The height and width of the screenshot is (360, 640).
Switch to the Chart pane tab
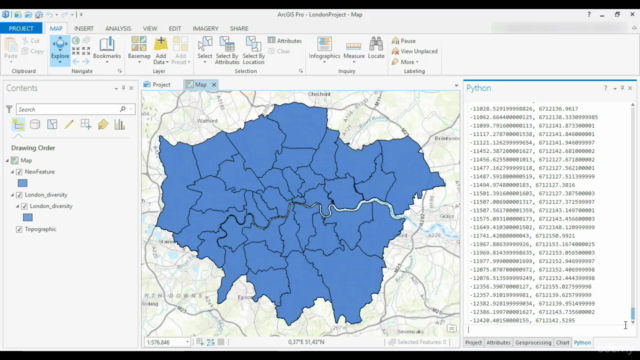click(x=562, y=342)
